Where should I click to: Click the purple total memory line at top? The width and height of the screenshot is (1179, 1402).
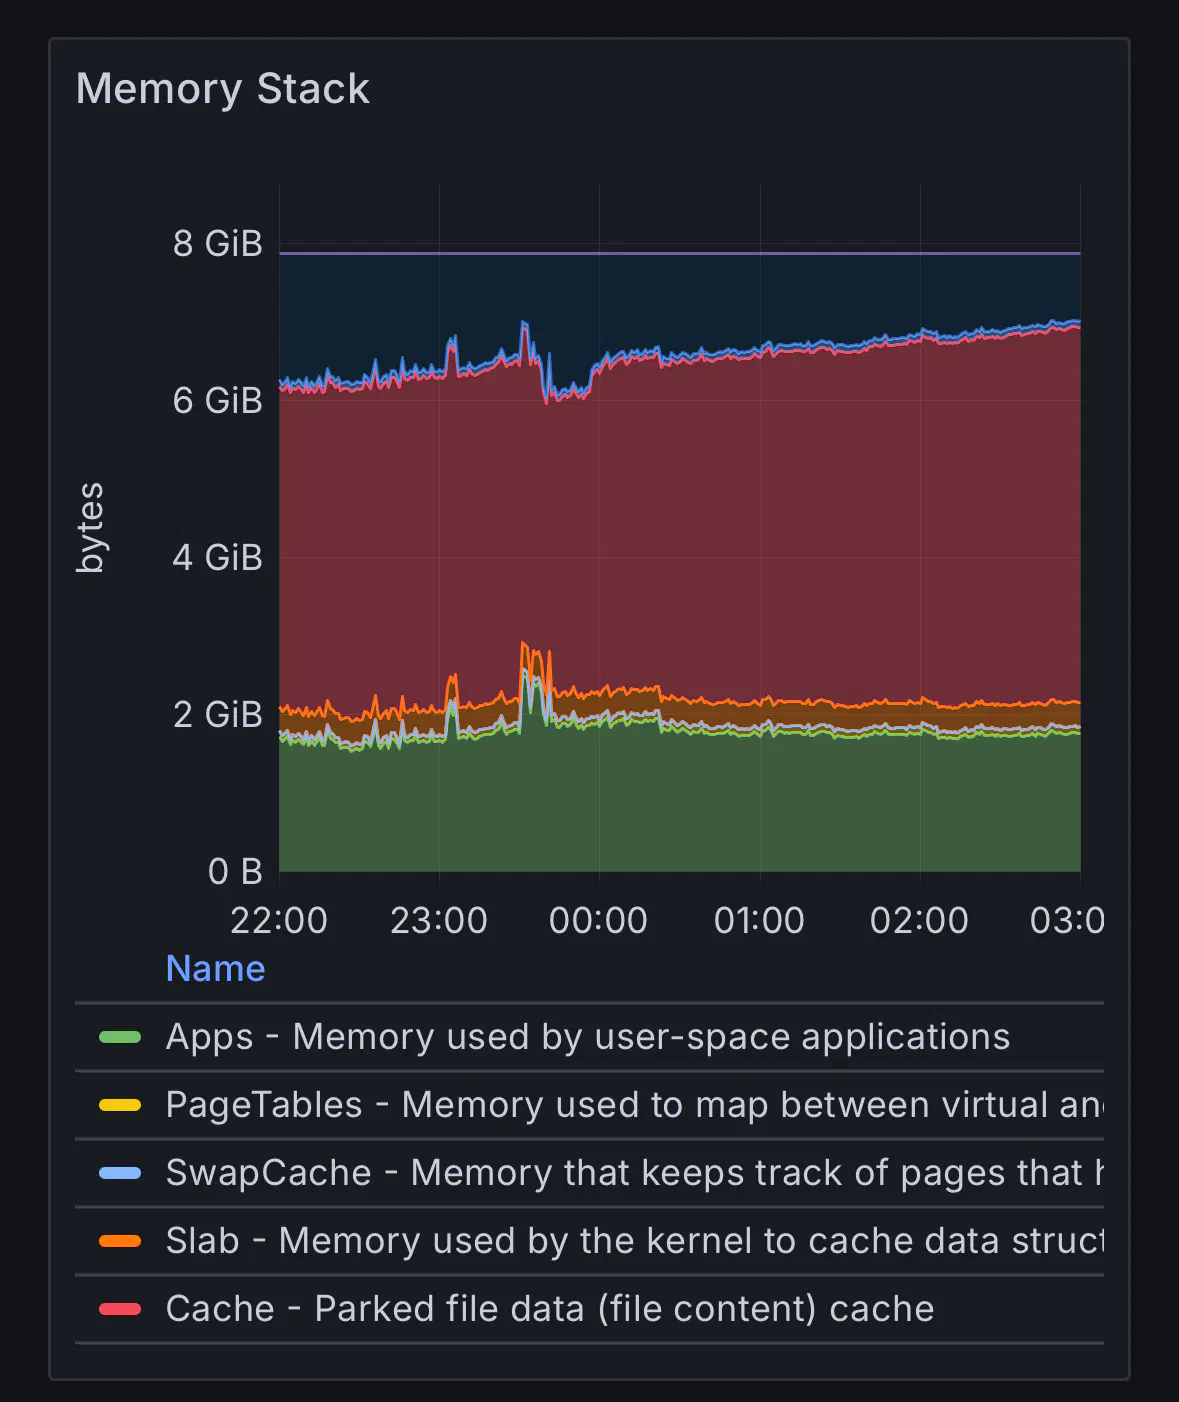[680, 253]
